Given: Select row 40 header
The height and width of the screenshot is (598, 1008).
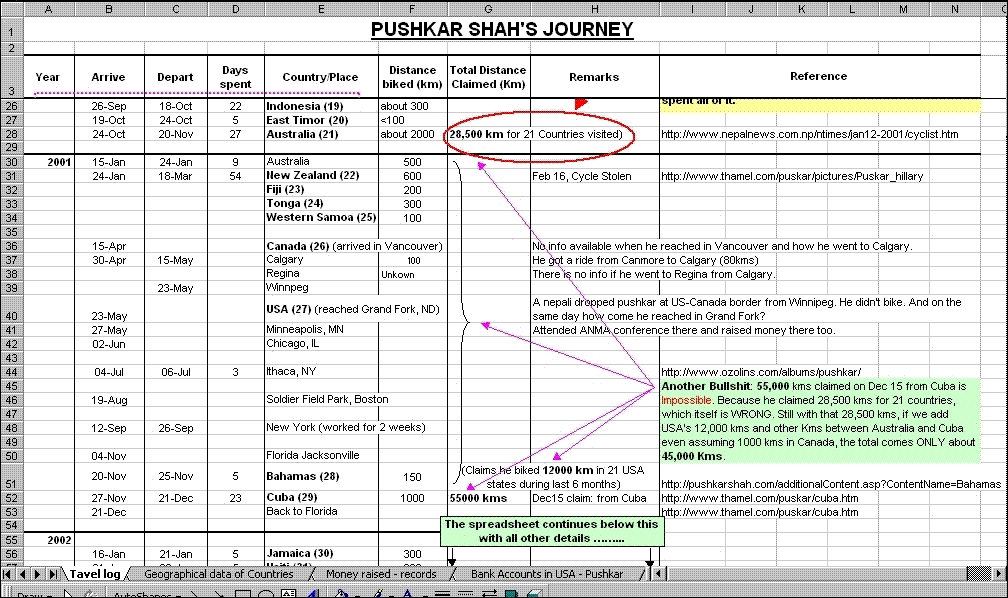Looking at the screenshot, I should 11,308.
